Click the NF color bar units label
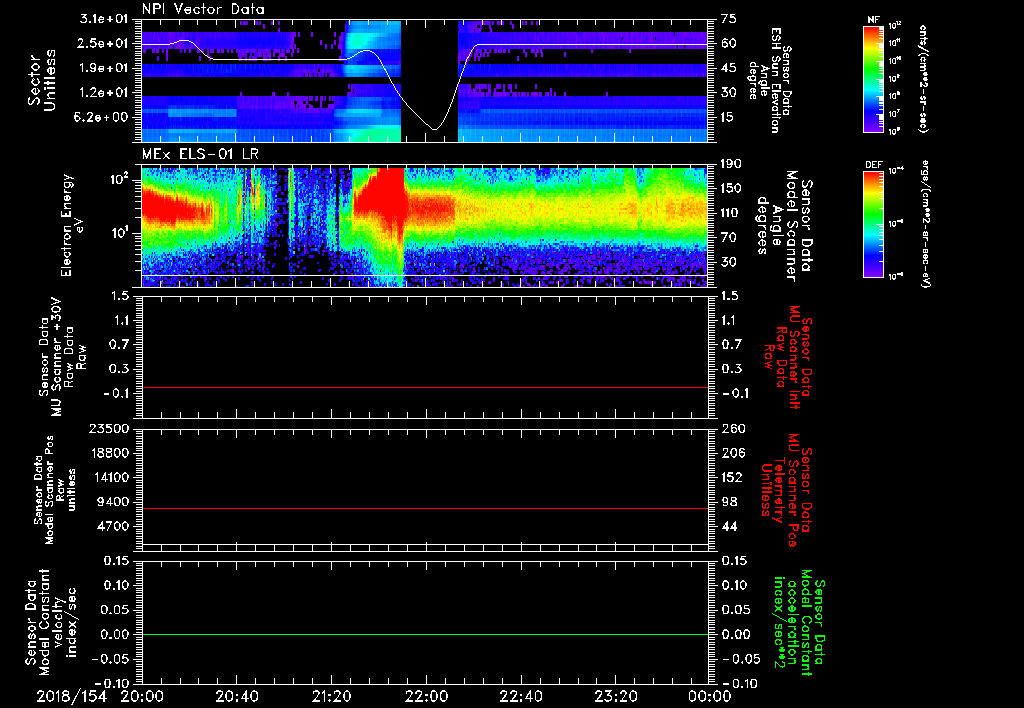1024x708 pixels. (923, 78)
